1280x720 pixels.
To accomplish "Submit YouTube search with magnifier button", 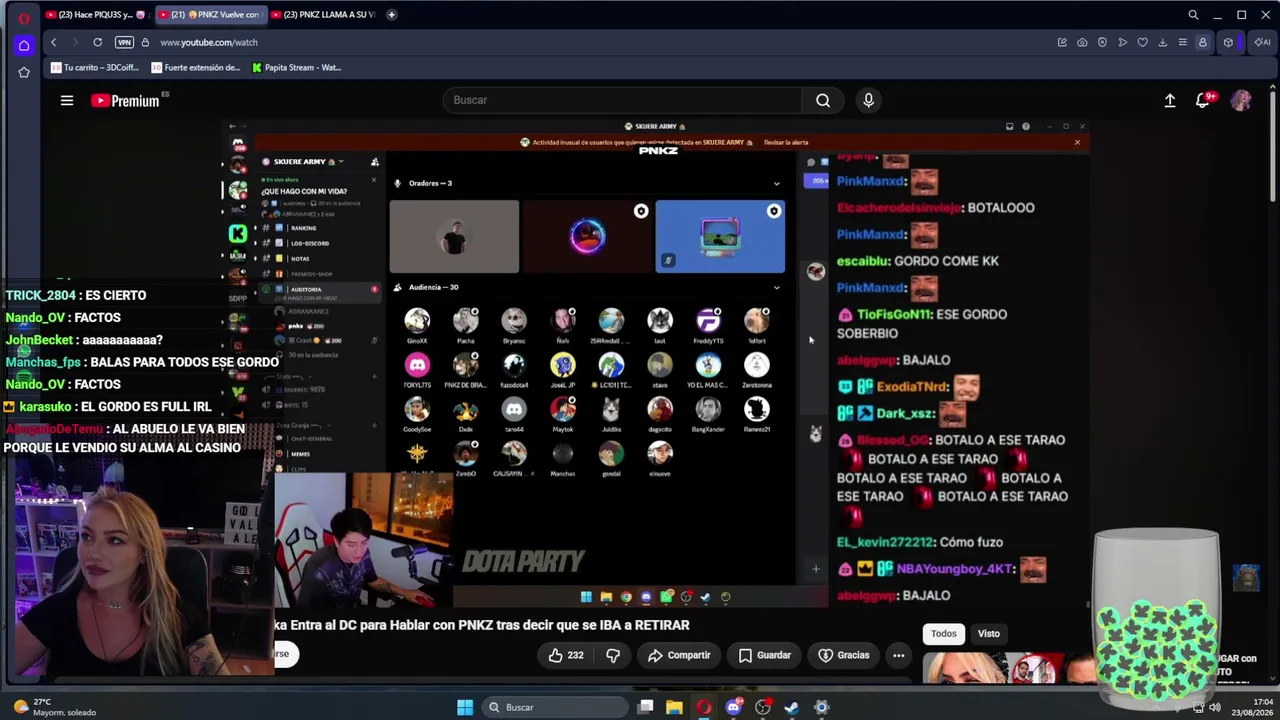I will point(823,100).
